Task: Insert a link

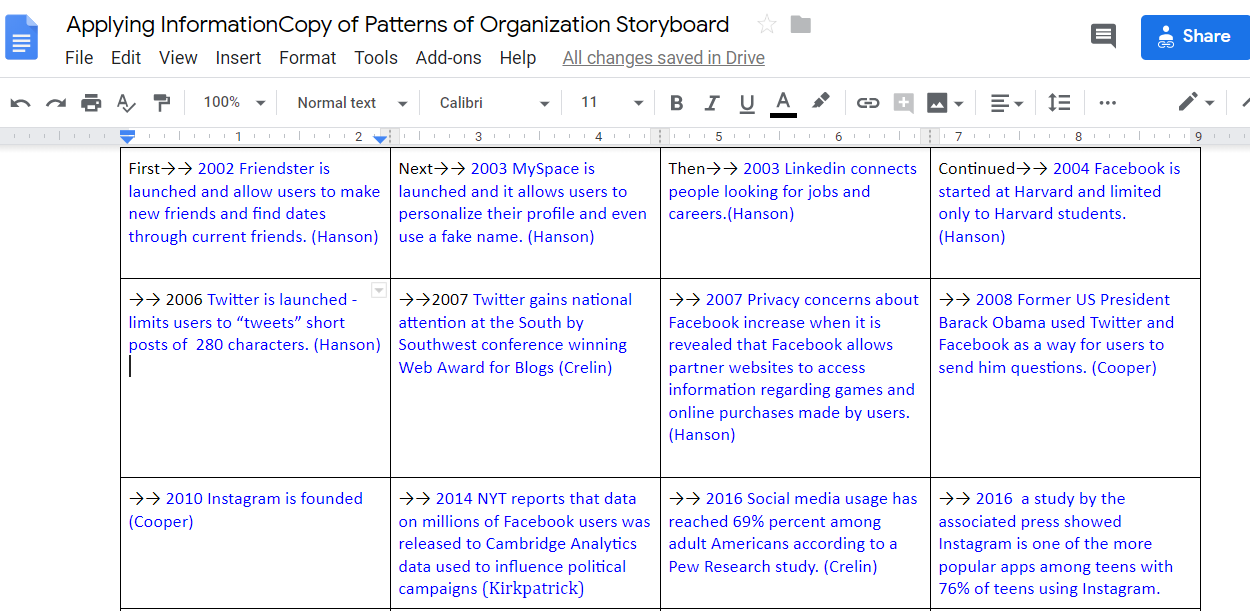Action: tap(868, 102)
